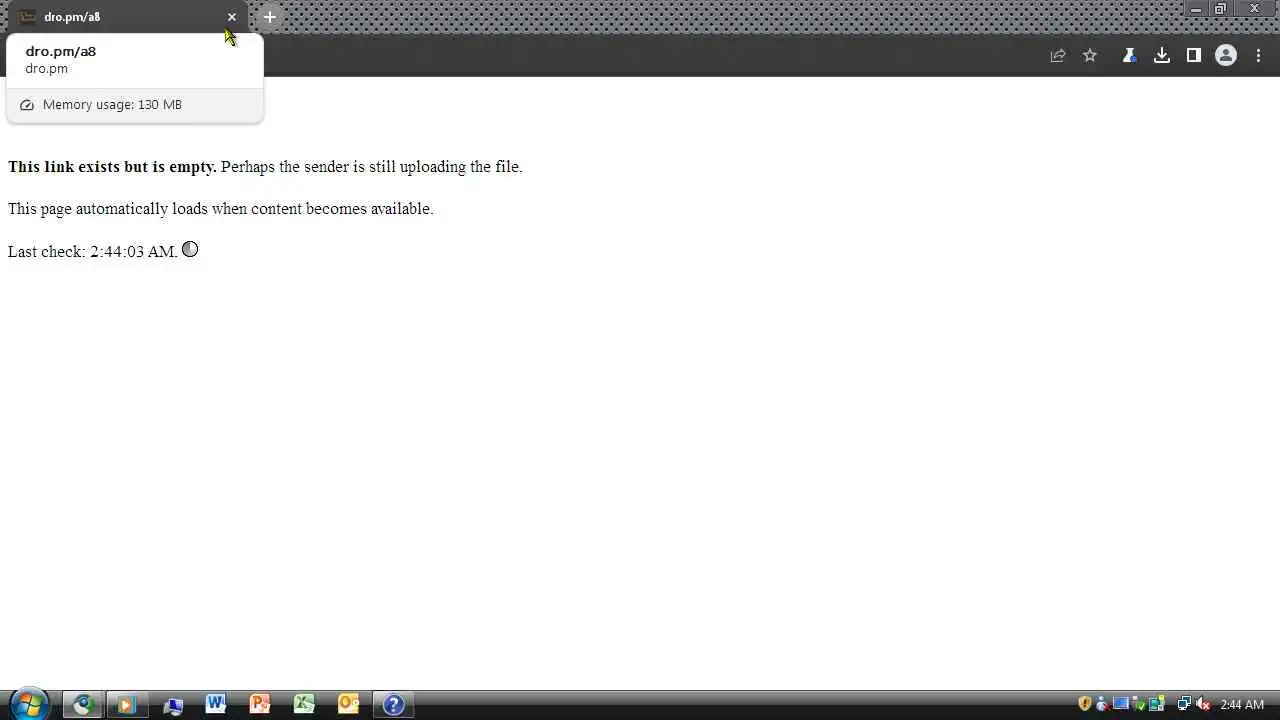The height and width of the screenshot is (720, 1280).
Task: Launch Excel from the taskbar
Action: tap(304, 705)
